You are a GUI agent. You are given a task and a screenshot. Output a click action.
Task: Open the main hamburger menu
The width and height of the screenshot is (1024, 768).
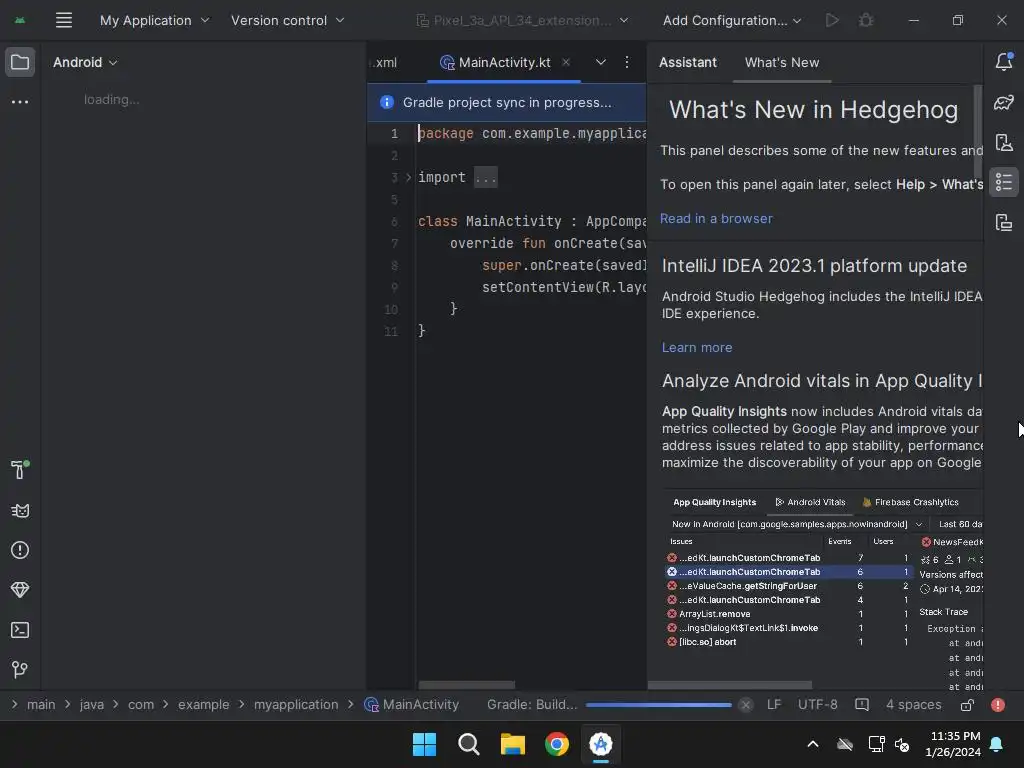[x=63, y=20]
